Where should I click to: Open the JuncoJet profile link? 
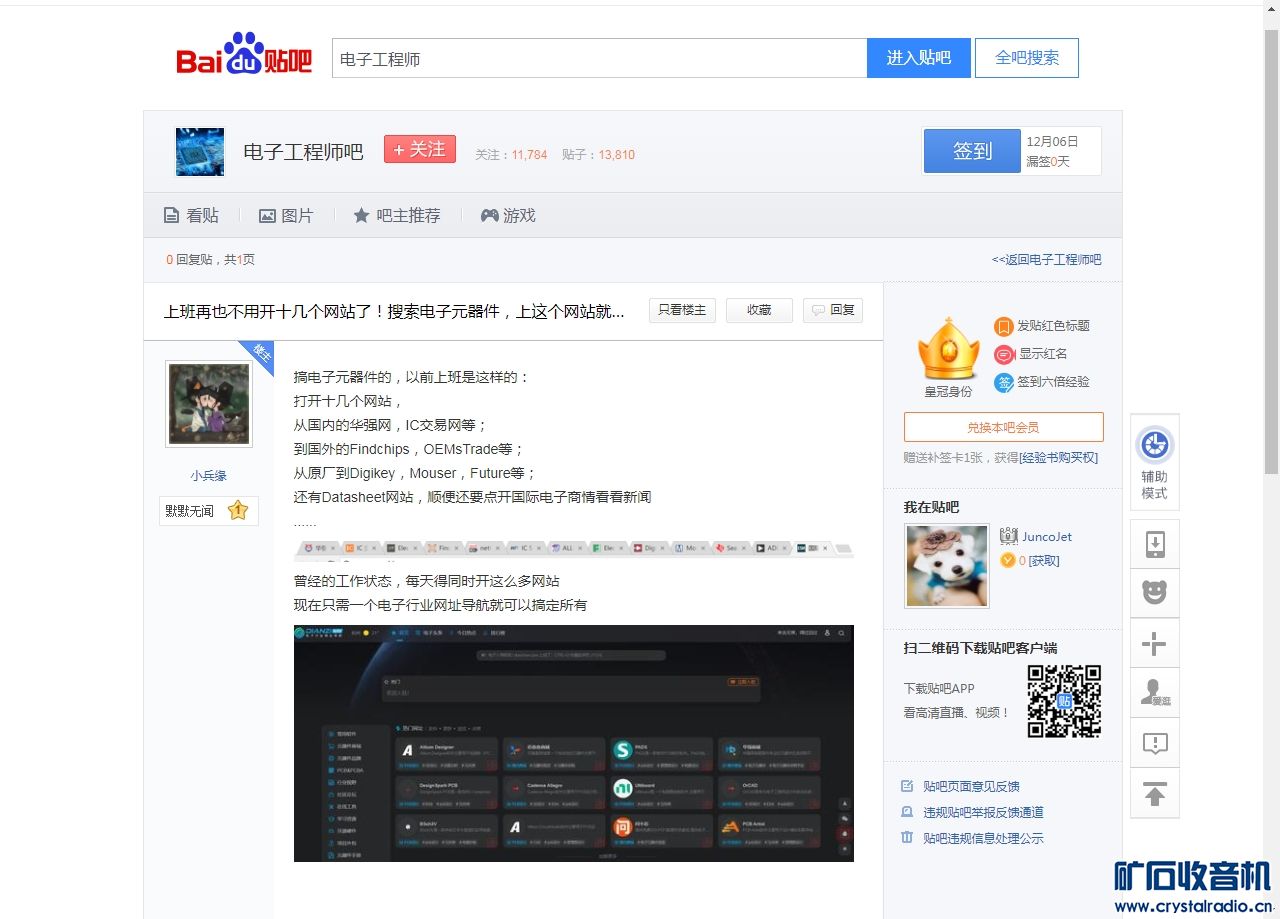(1047, 537)
